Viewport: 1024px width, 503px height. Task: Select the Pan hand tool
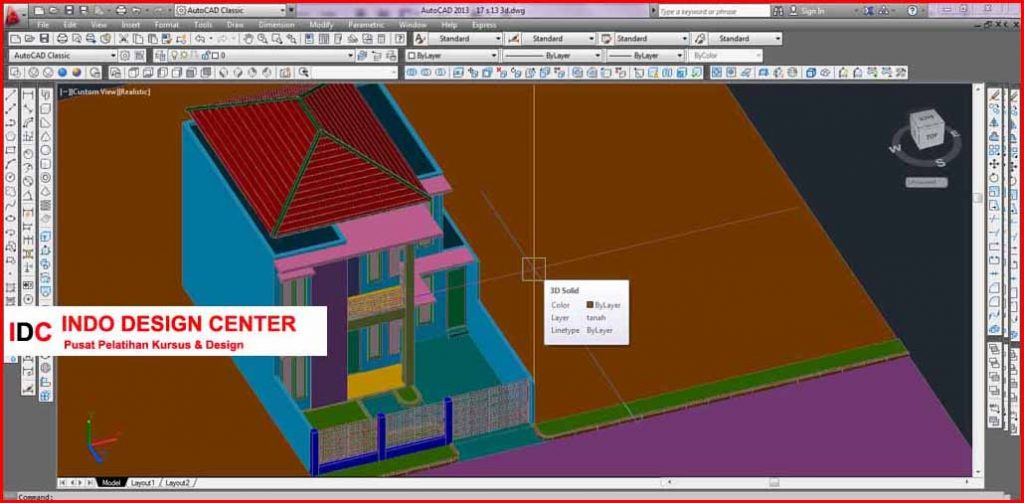[249, 39]
